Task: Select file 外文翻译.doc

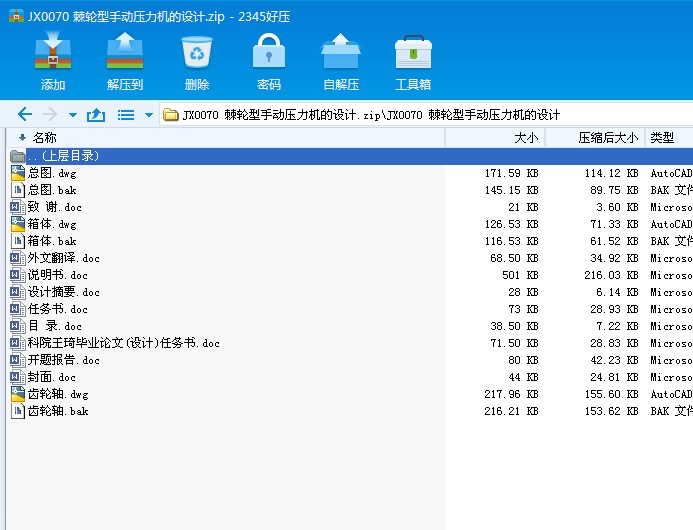Action: 64,258
